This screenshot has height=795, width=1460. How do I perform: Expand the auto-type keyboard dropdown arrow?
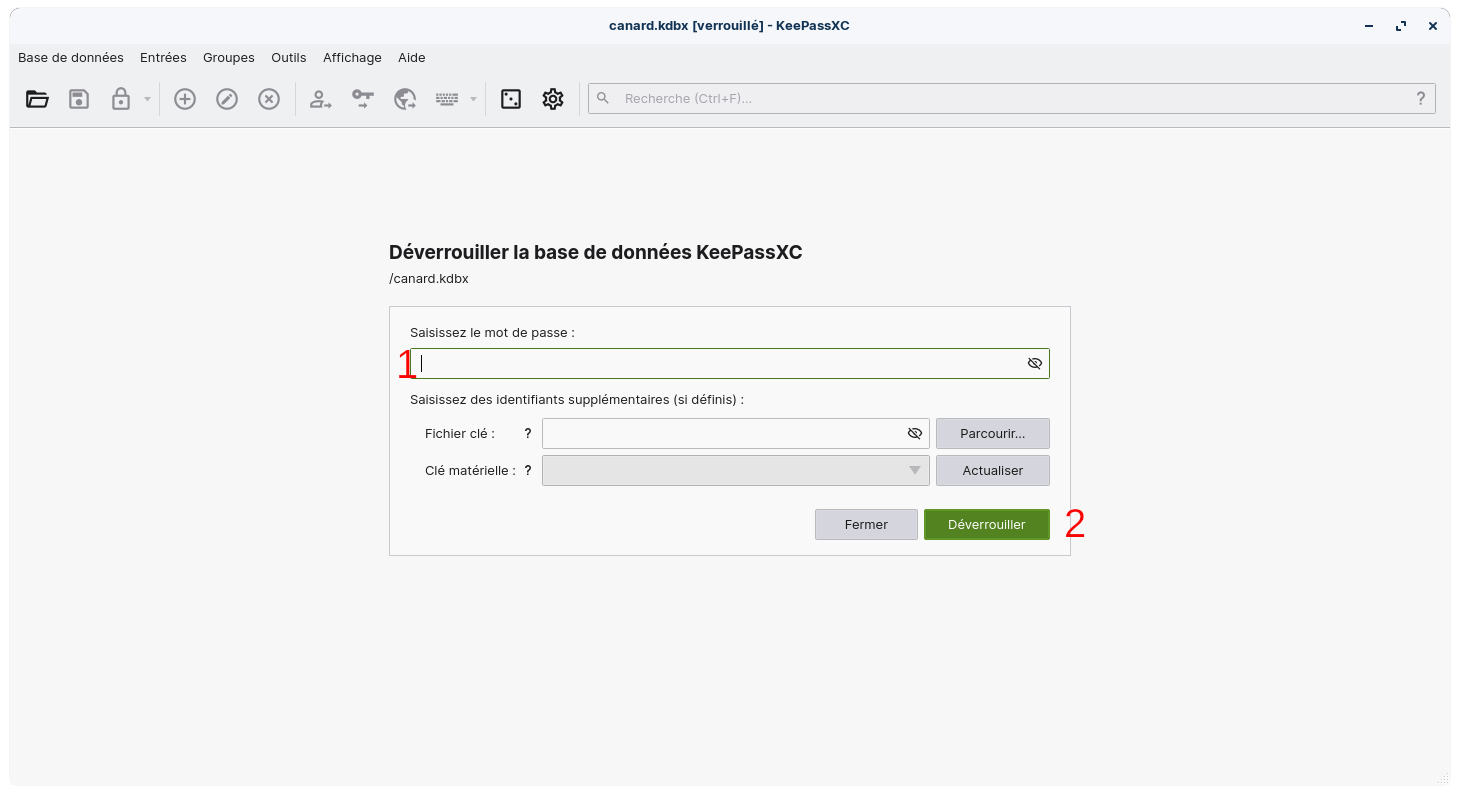[473, 99]
